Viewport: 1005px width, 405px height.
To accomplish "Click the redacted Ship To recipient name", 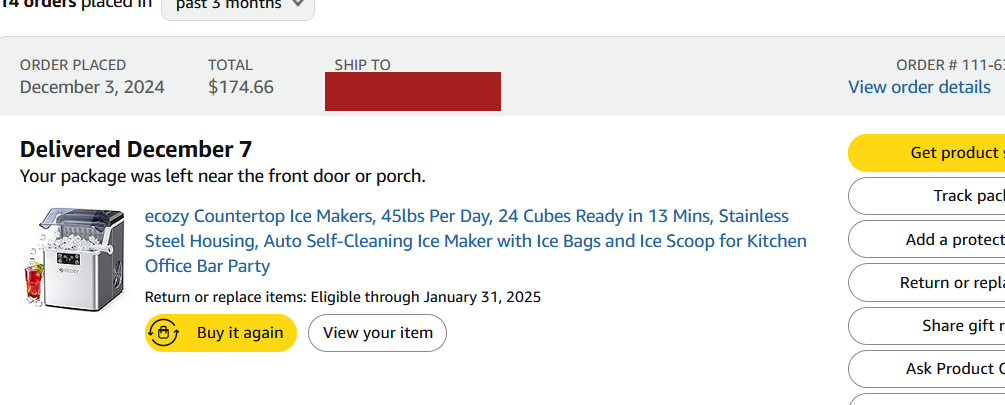I will click(413, 91).
